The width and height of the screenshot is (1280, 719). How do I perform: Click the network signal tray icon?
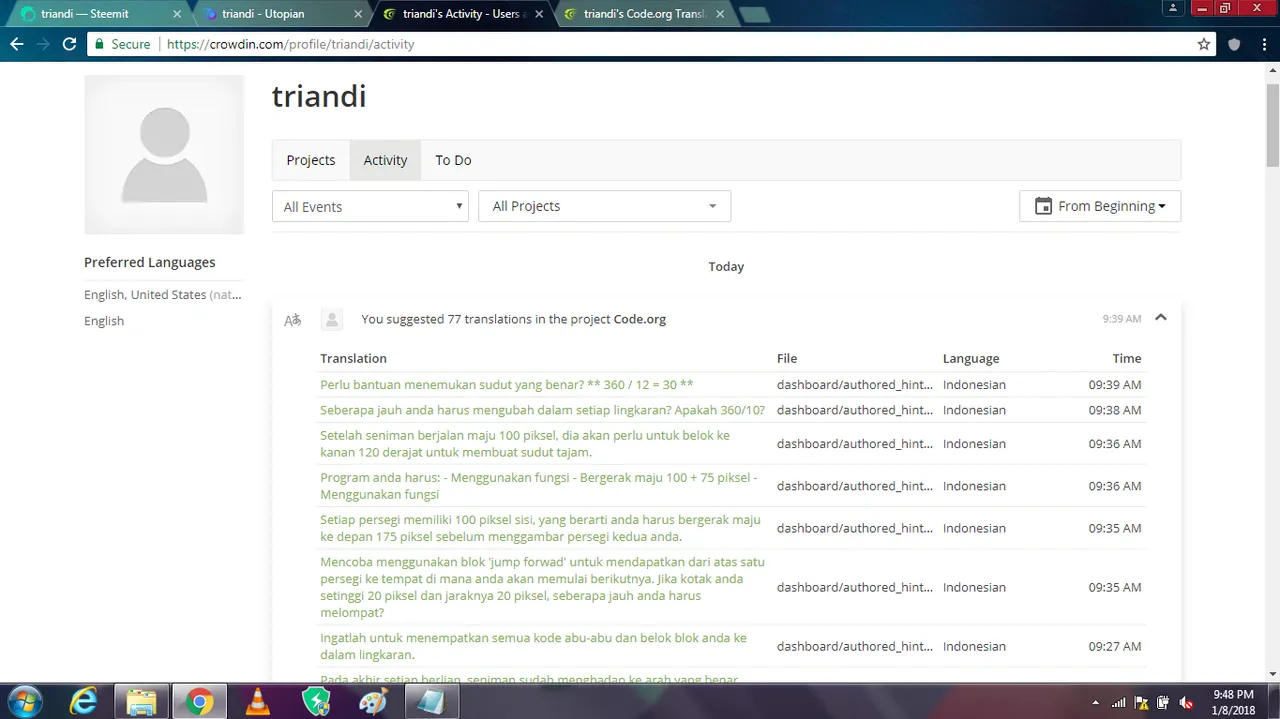1118,702
